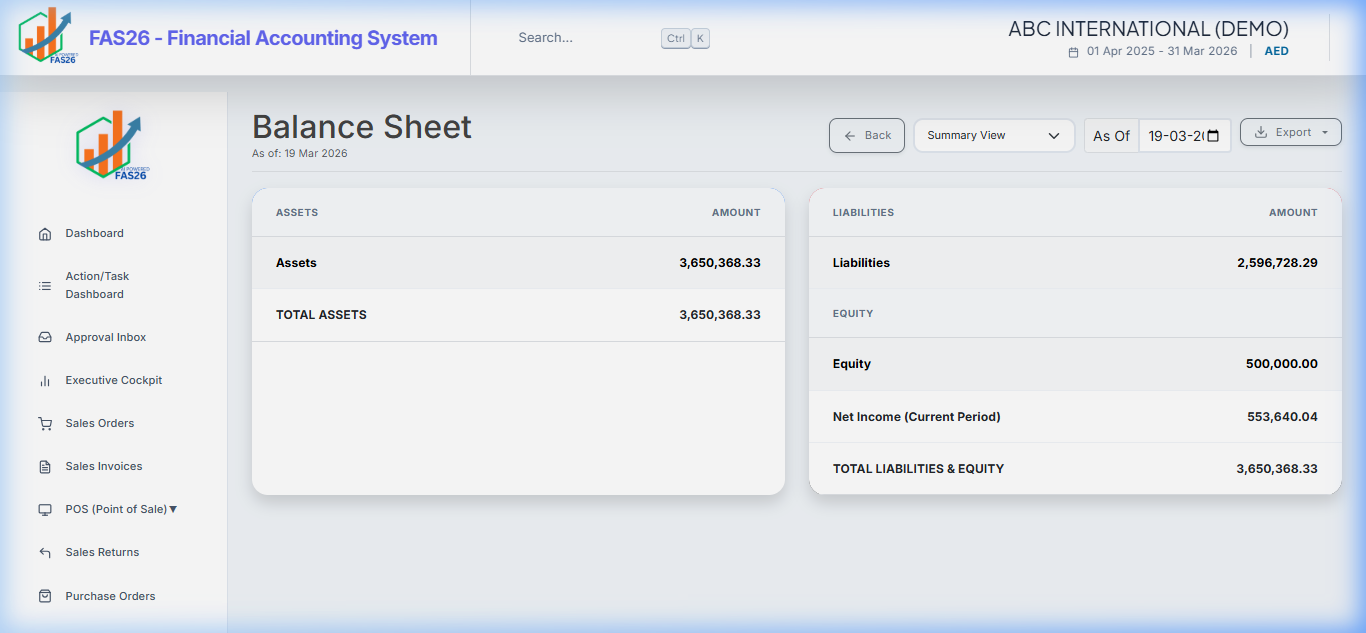This screenshot has height=633, width=1366.
Task: Click the Purchase Orders bag icon
Action: click(x=45, y=596)
